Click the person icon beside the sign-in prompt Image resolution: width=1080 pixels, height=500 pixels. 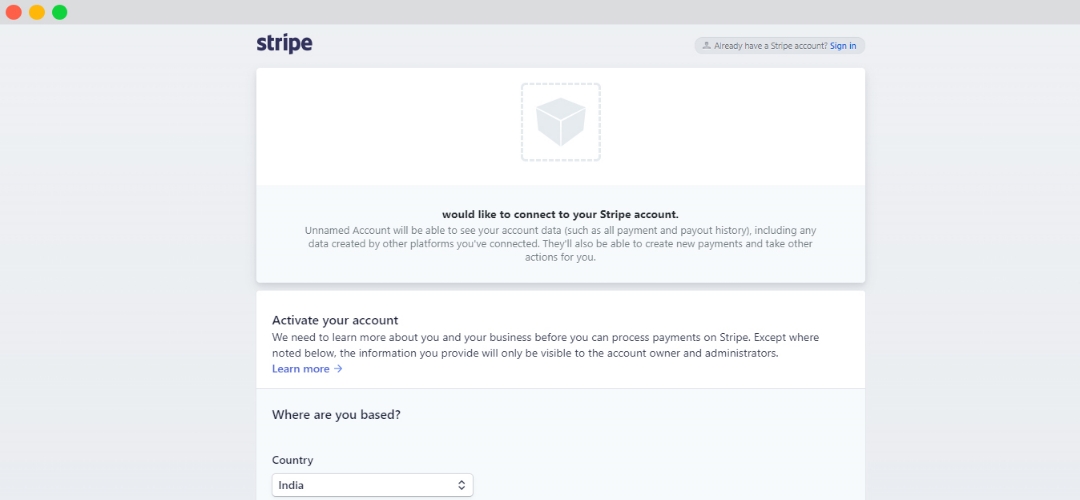707,46
